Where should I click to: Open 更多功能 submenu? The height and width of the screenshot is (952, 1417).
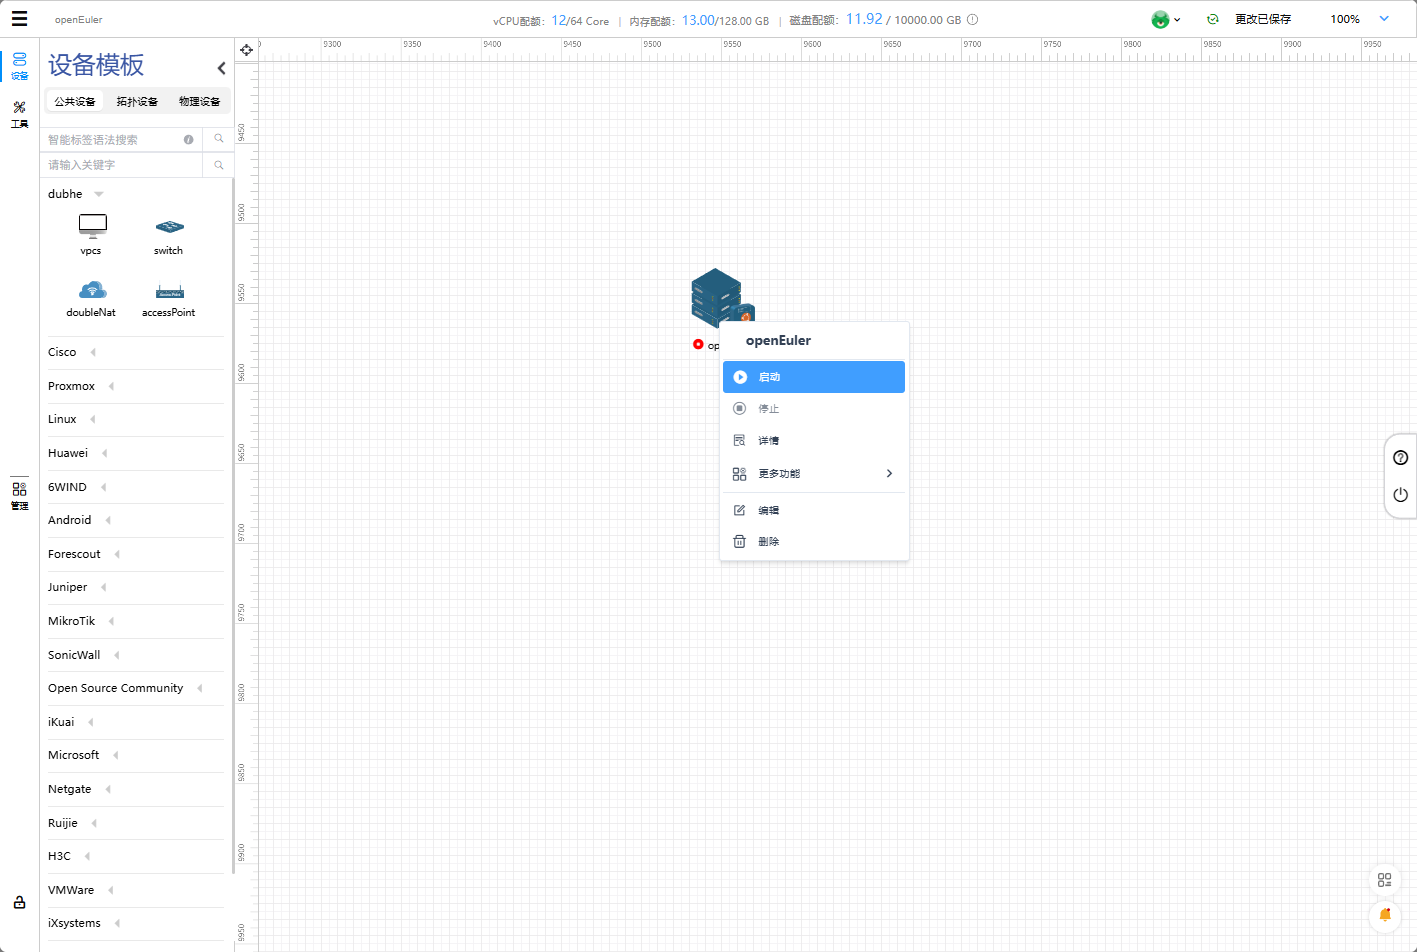pyautogui.click(x=814, y=474)
